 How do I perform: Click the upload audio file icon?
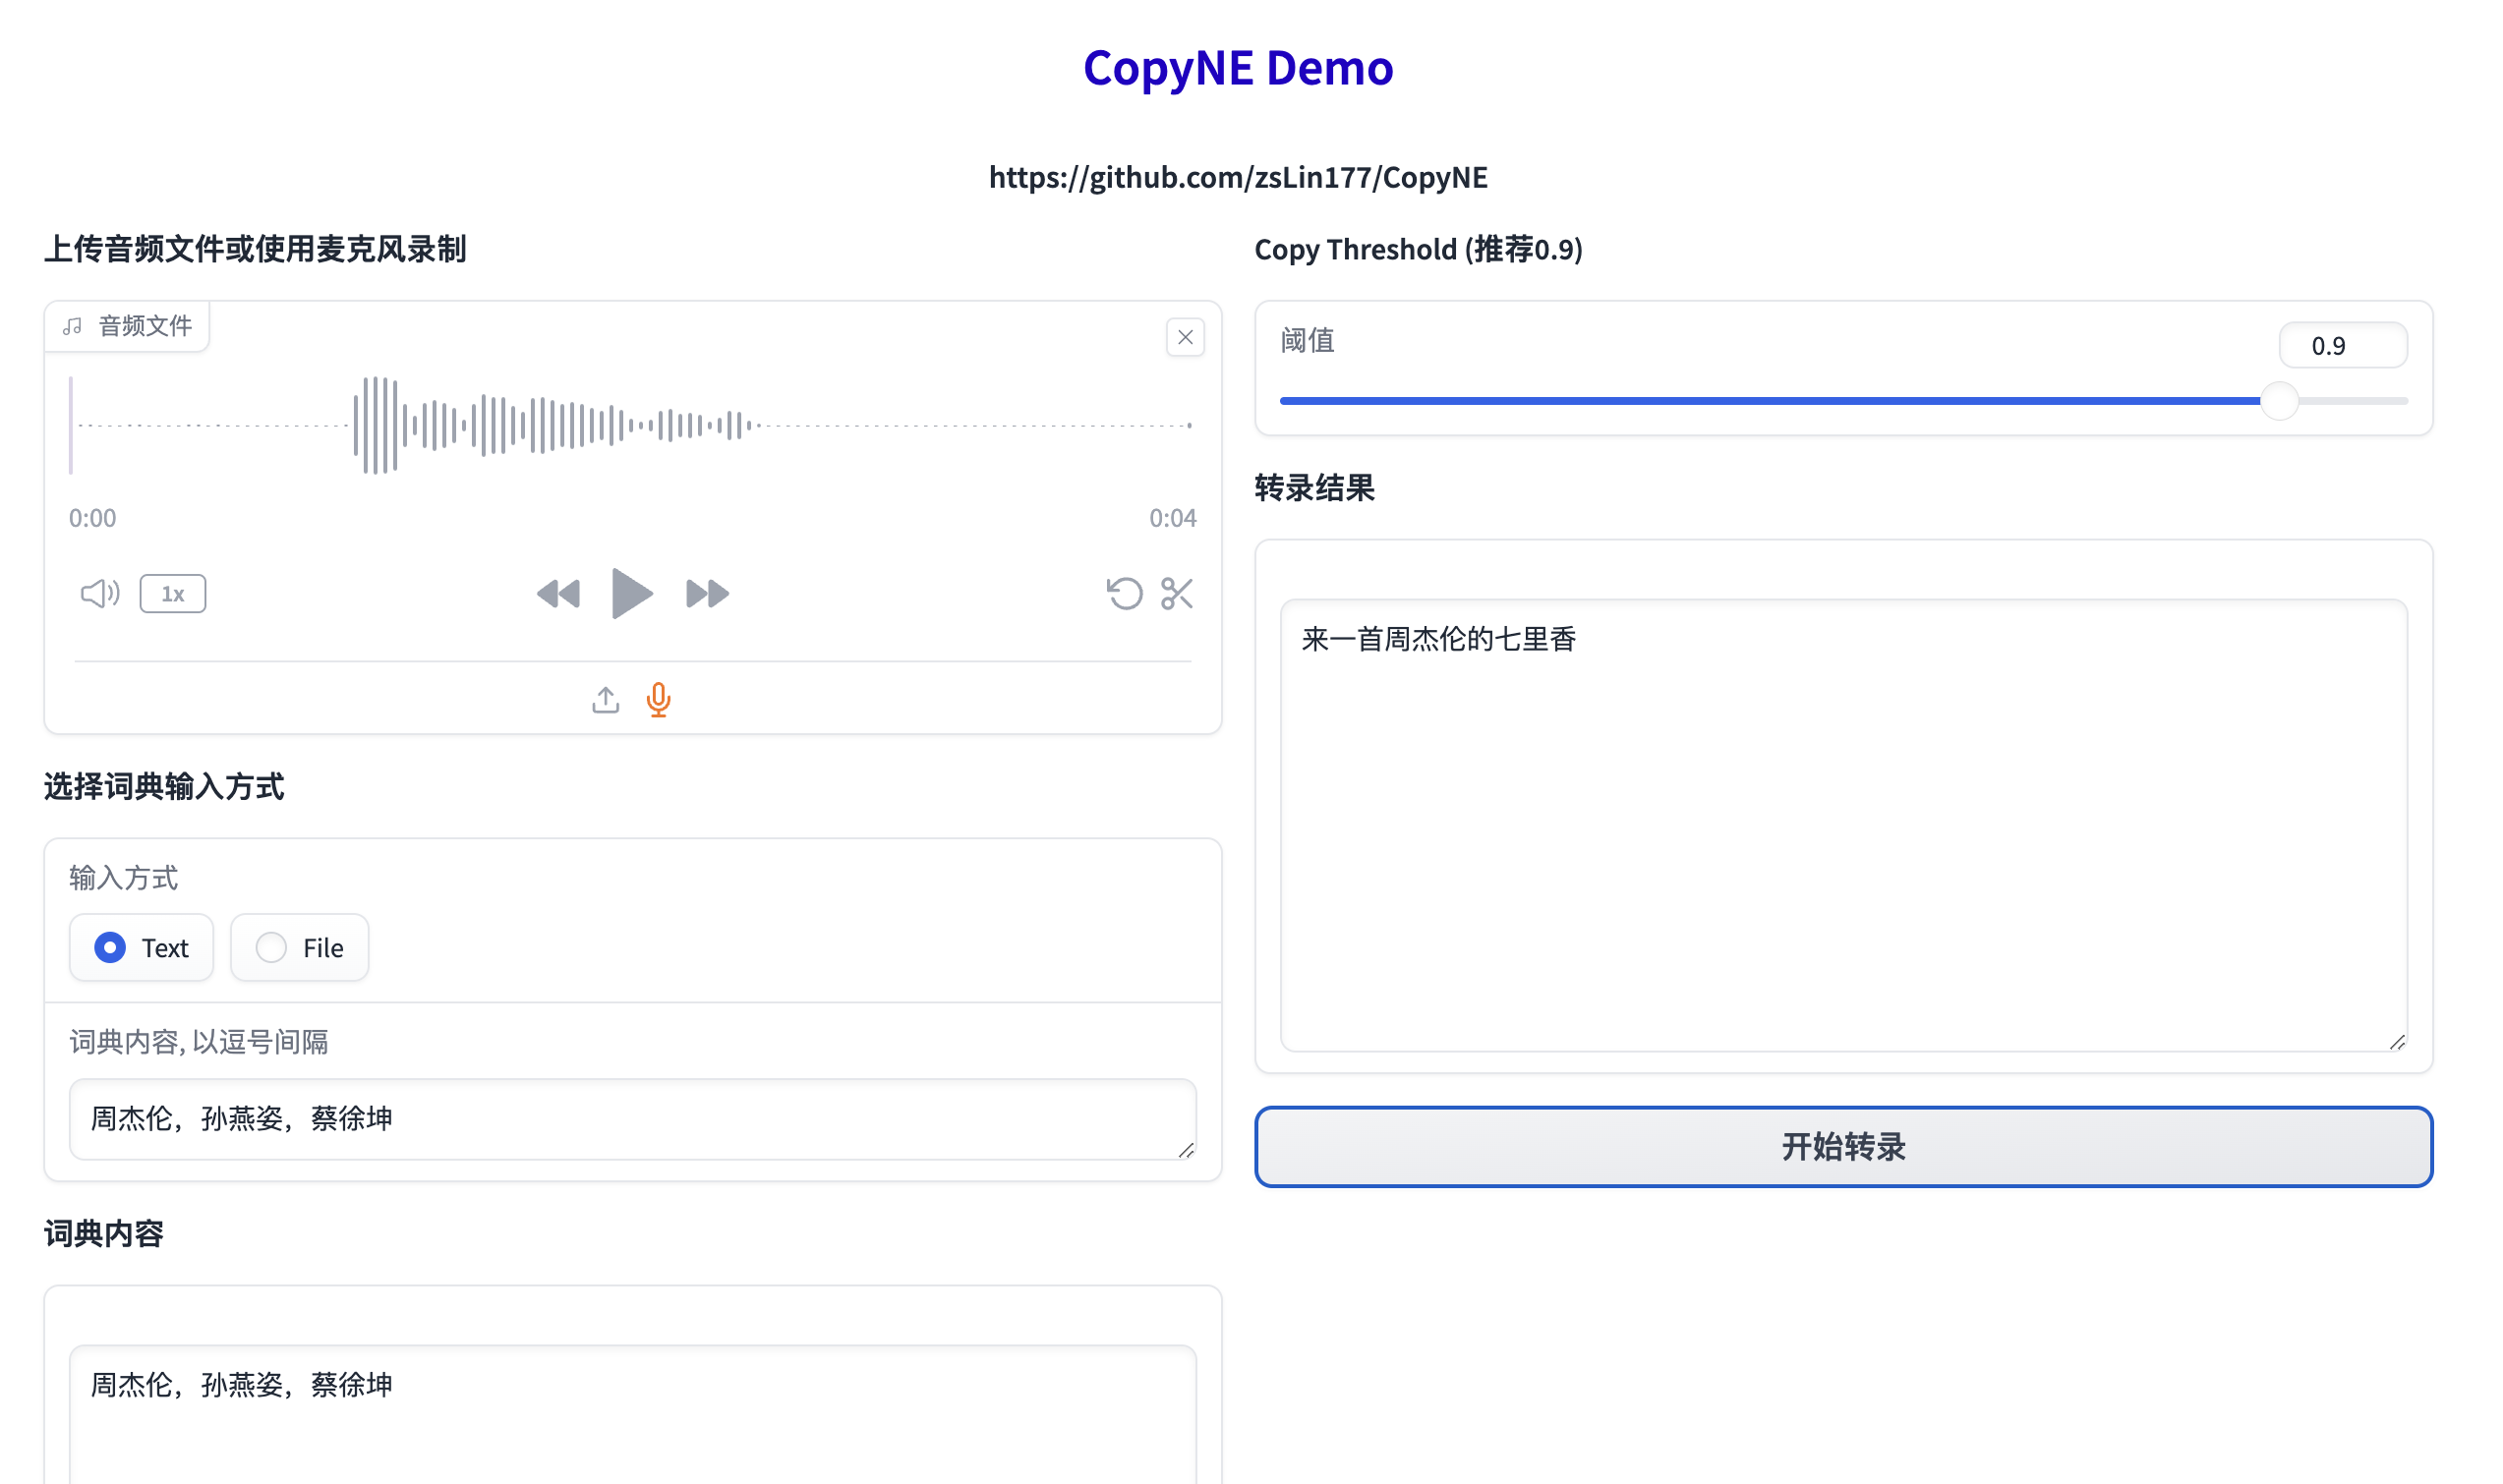pyautogui.click(x=605, y=700)
